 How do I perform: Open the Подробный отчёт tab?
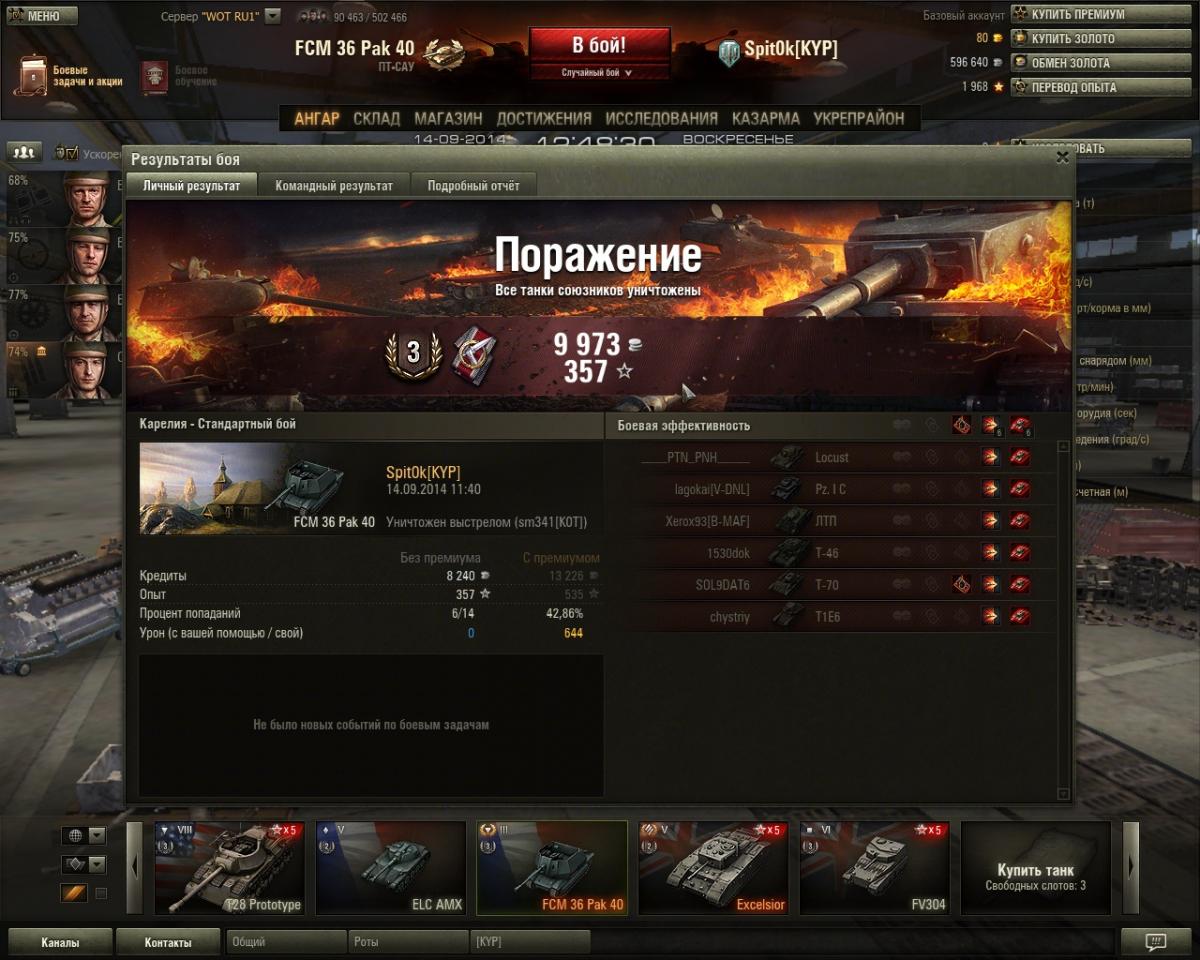(473, 185)
